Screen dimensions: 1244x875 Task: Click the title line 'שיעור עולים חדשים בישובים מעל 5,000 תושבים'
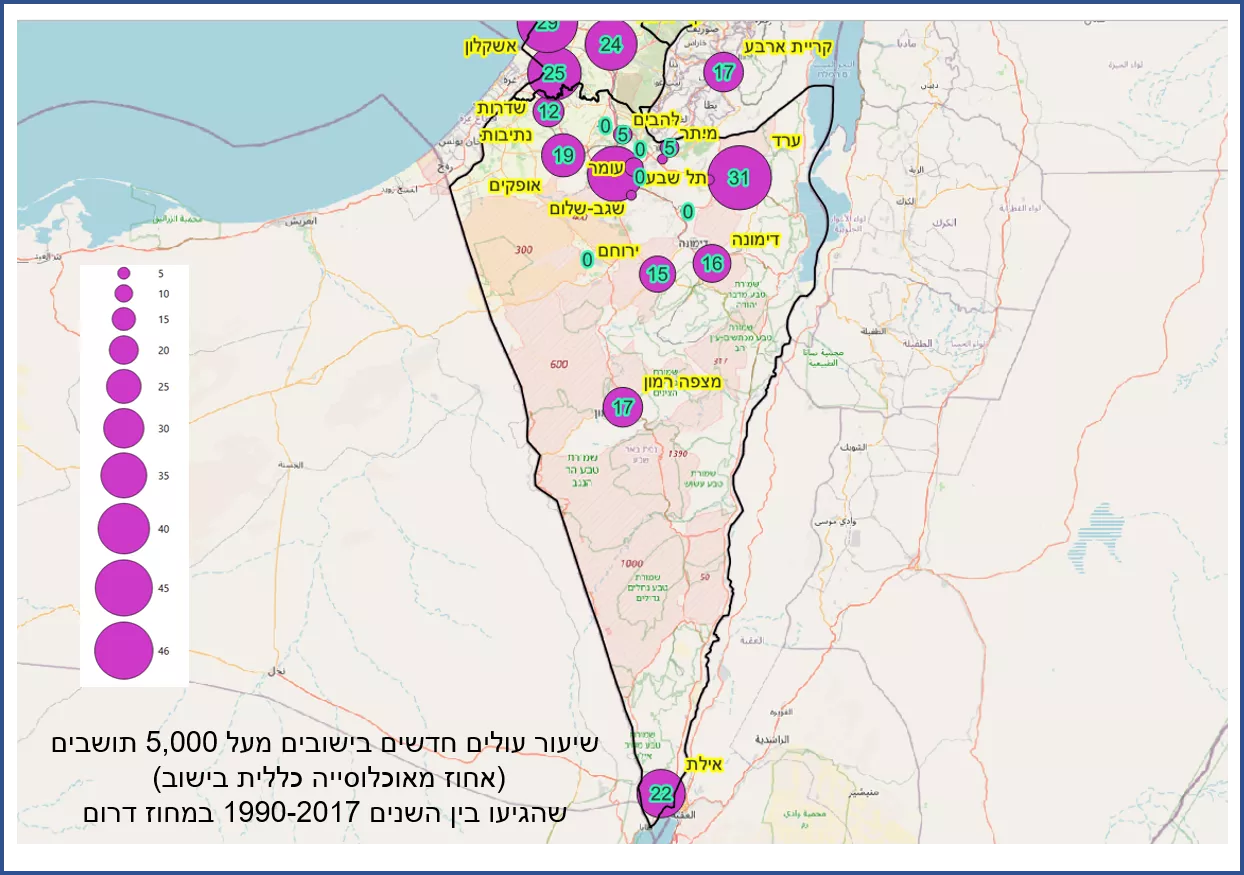pyautogui.click(x=325, y=743)
